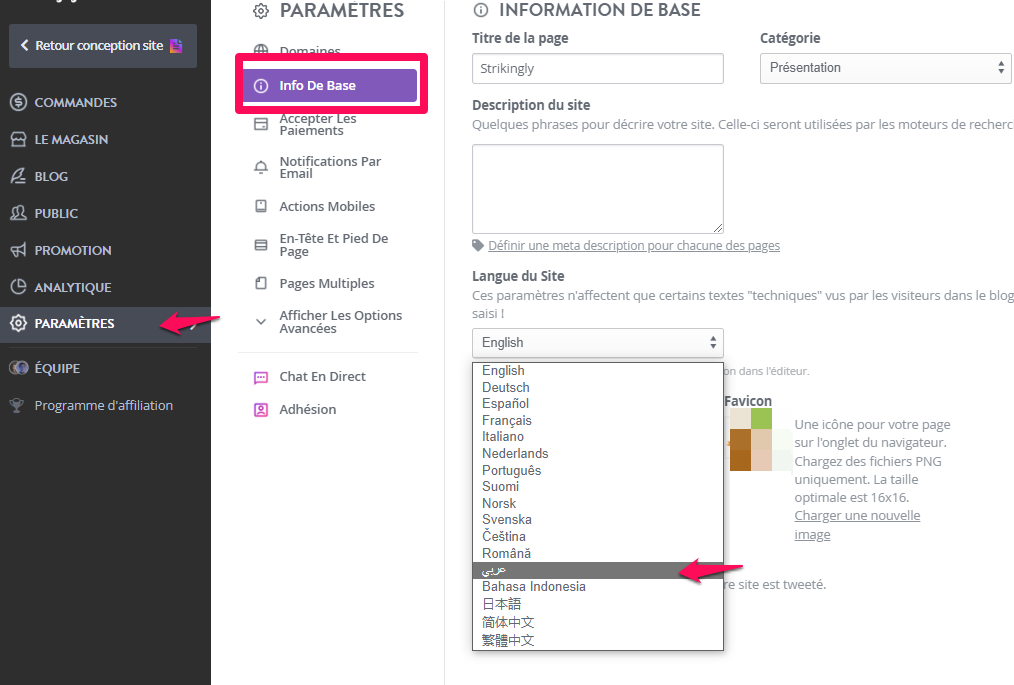
Task: Click the Le Magasin store icon
Action: (19, 139)
